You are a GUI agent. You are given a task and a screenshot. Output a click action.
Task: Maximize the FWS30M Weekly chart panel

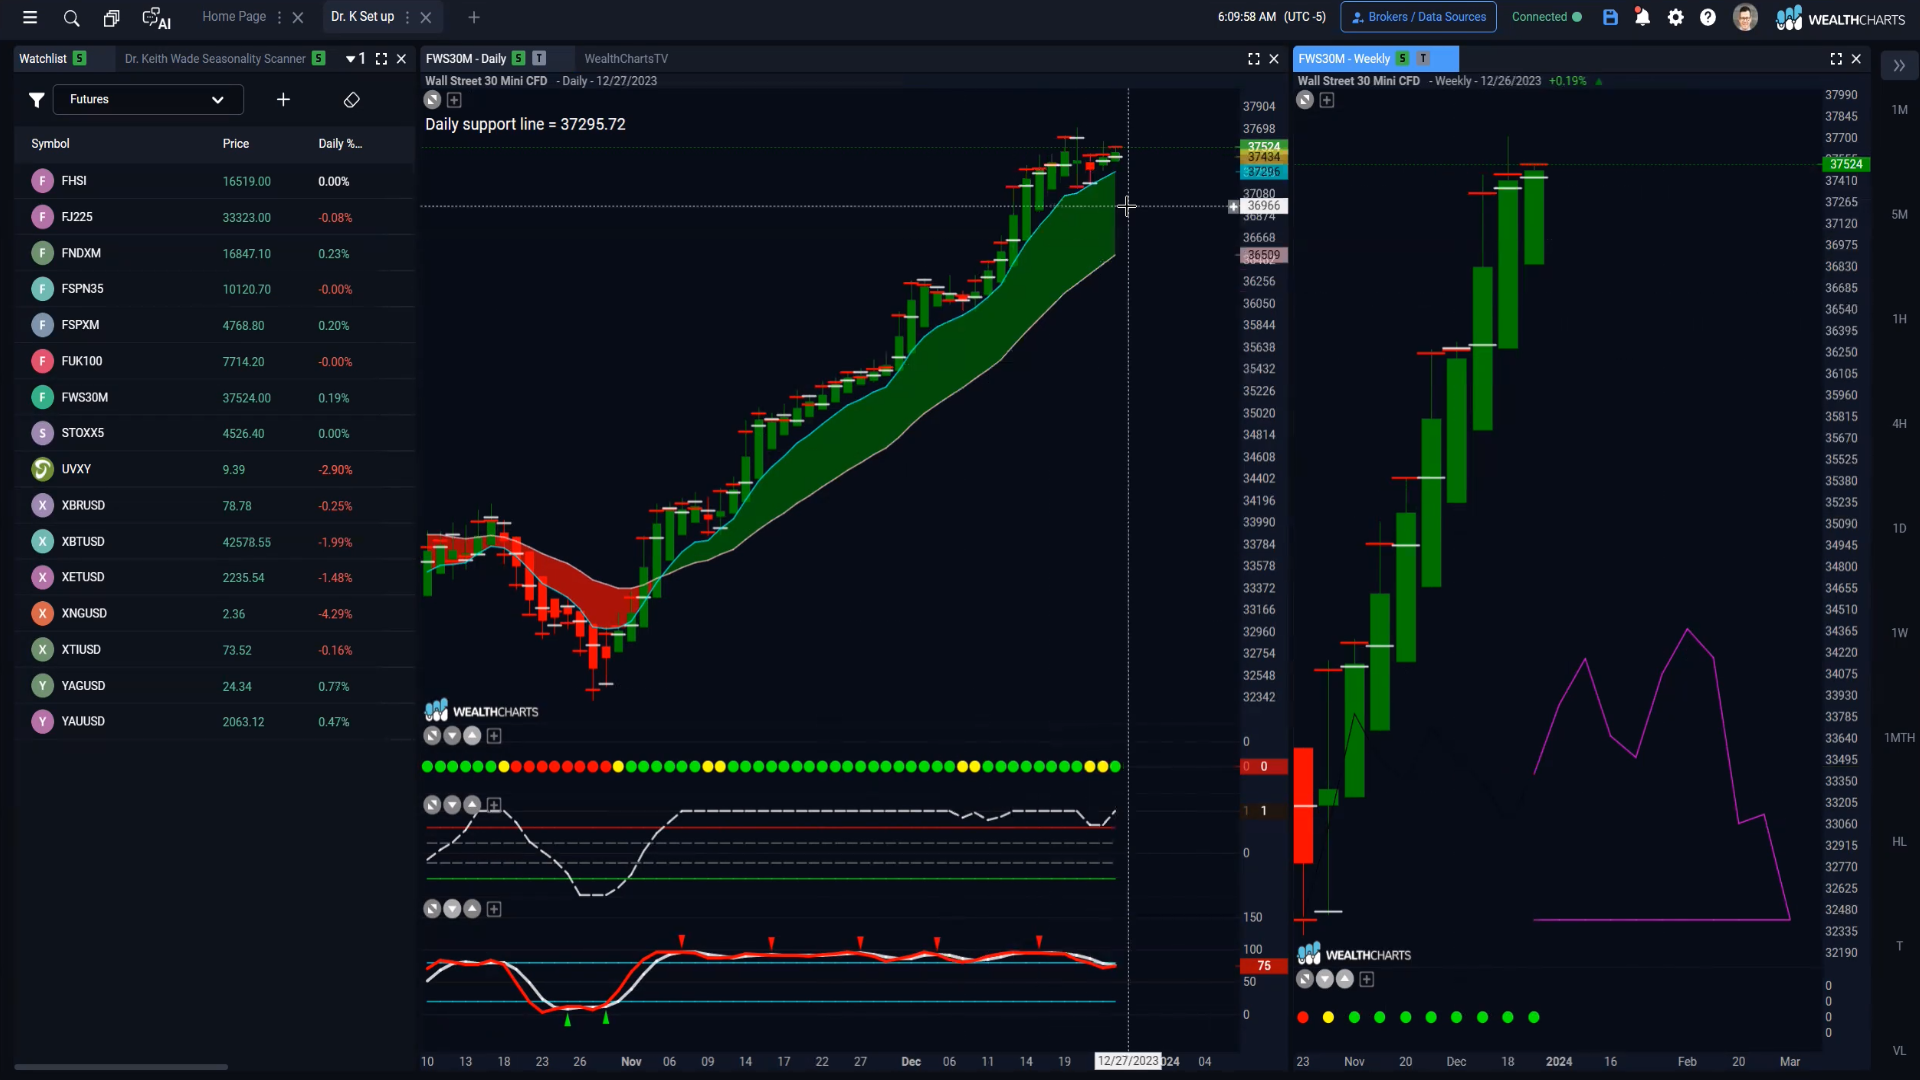pyautogui.click(x=1836, y=59)
